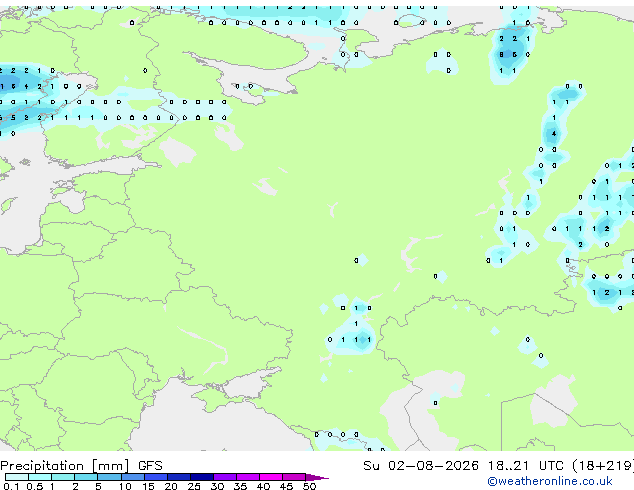
Task: Click the 0.5–1 mm legend color box
Action: (40, 477)
